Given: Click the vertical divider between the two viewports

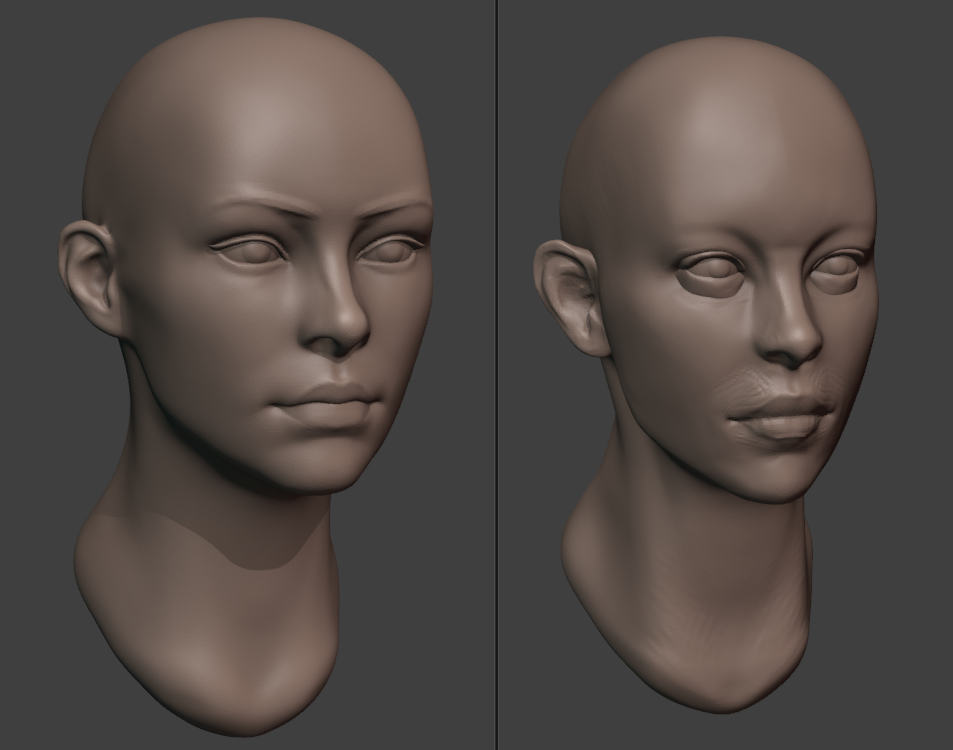Looking at the screenshot, I should pyautogui.click(x=497, y=375).
